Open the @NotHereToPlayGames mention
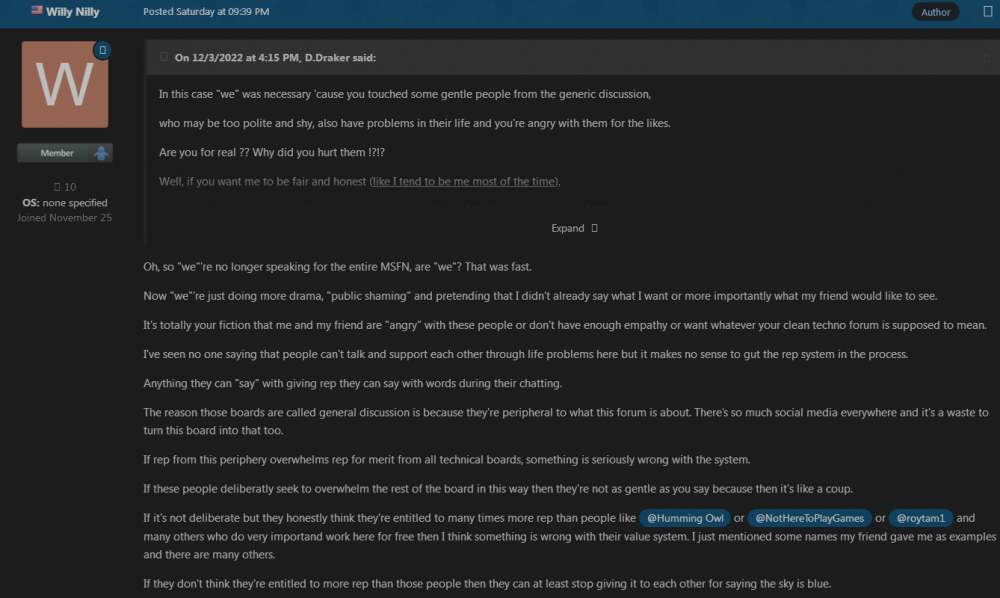The width and height of the screenshot is (1000, 598). [809, 518]
